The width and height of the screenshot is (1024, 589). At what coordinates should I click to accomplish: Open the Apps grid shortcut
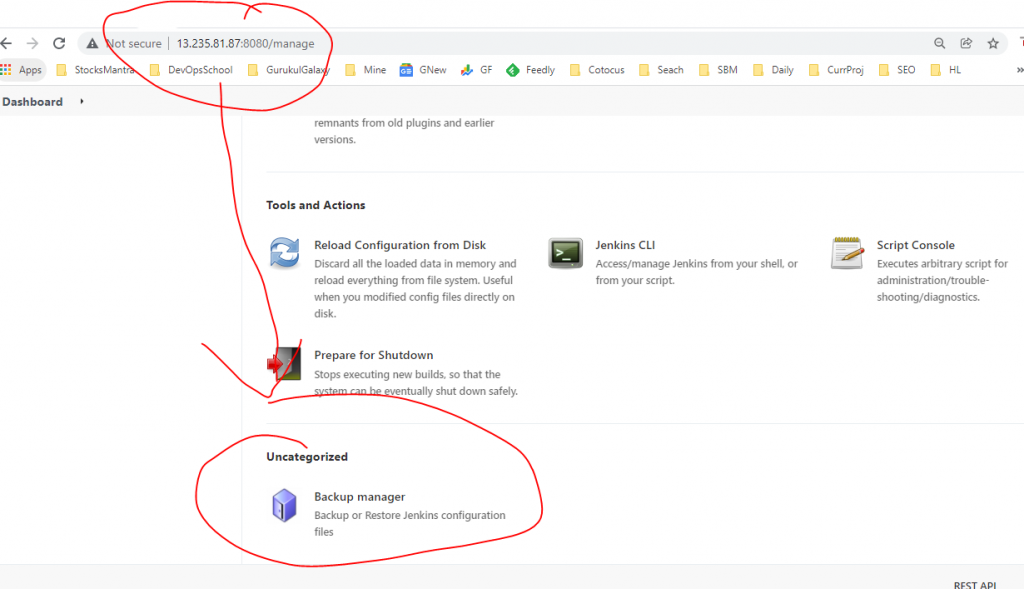[x=22, y=70]
